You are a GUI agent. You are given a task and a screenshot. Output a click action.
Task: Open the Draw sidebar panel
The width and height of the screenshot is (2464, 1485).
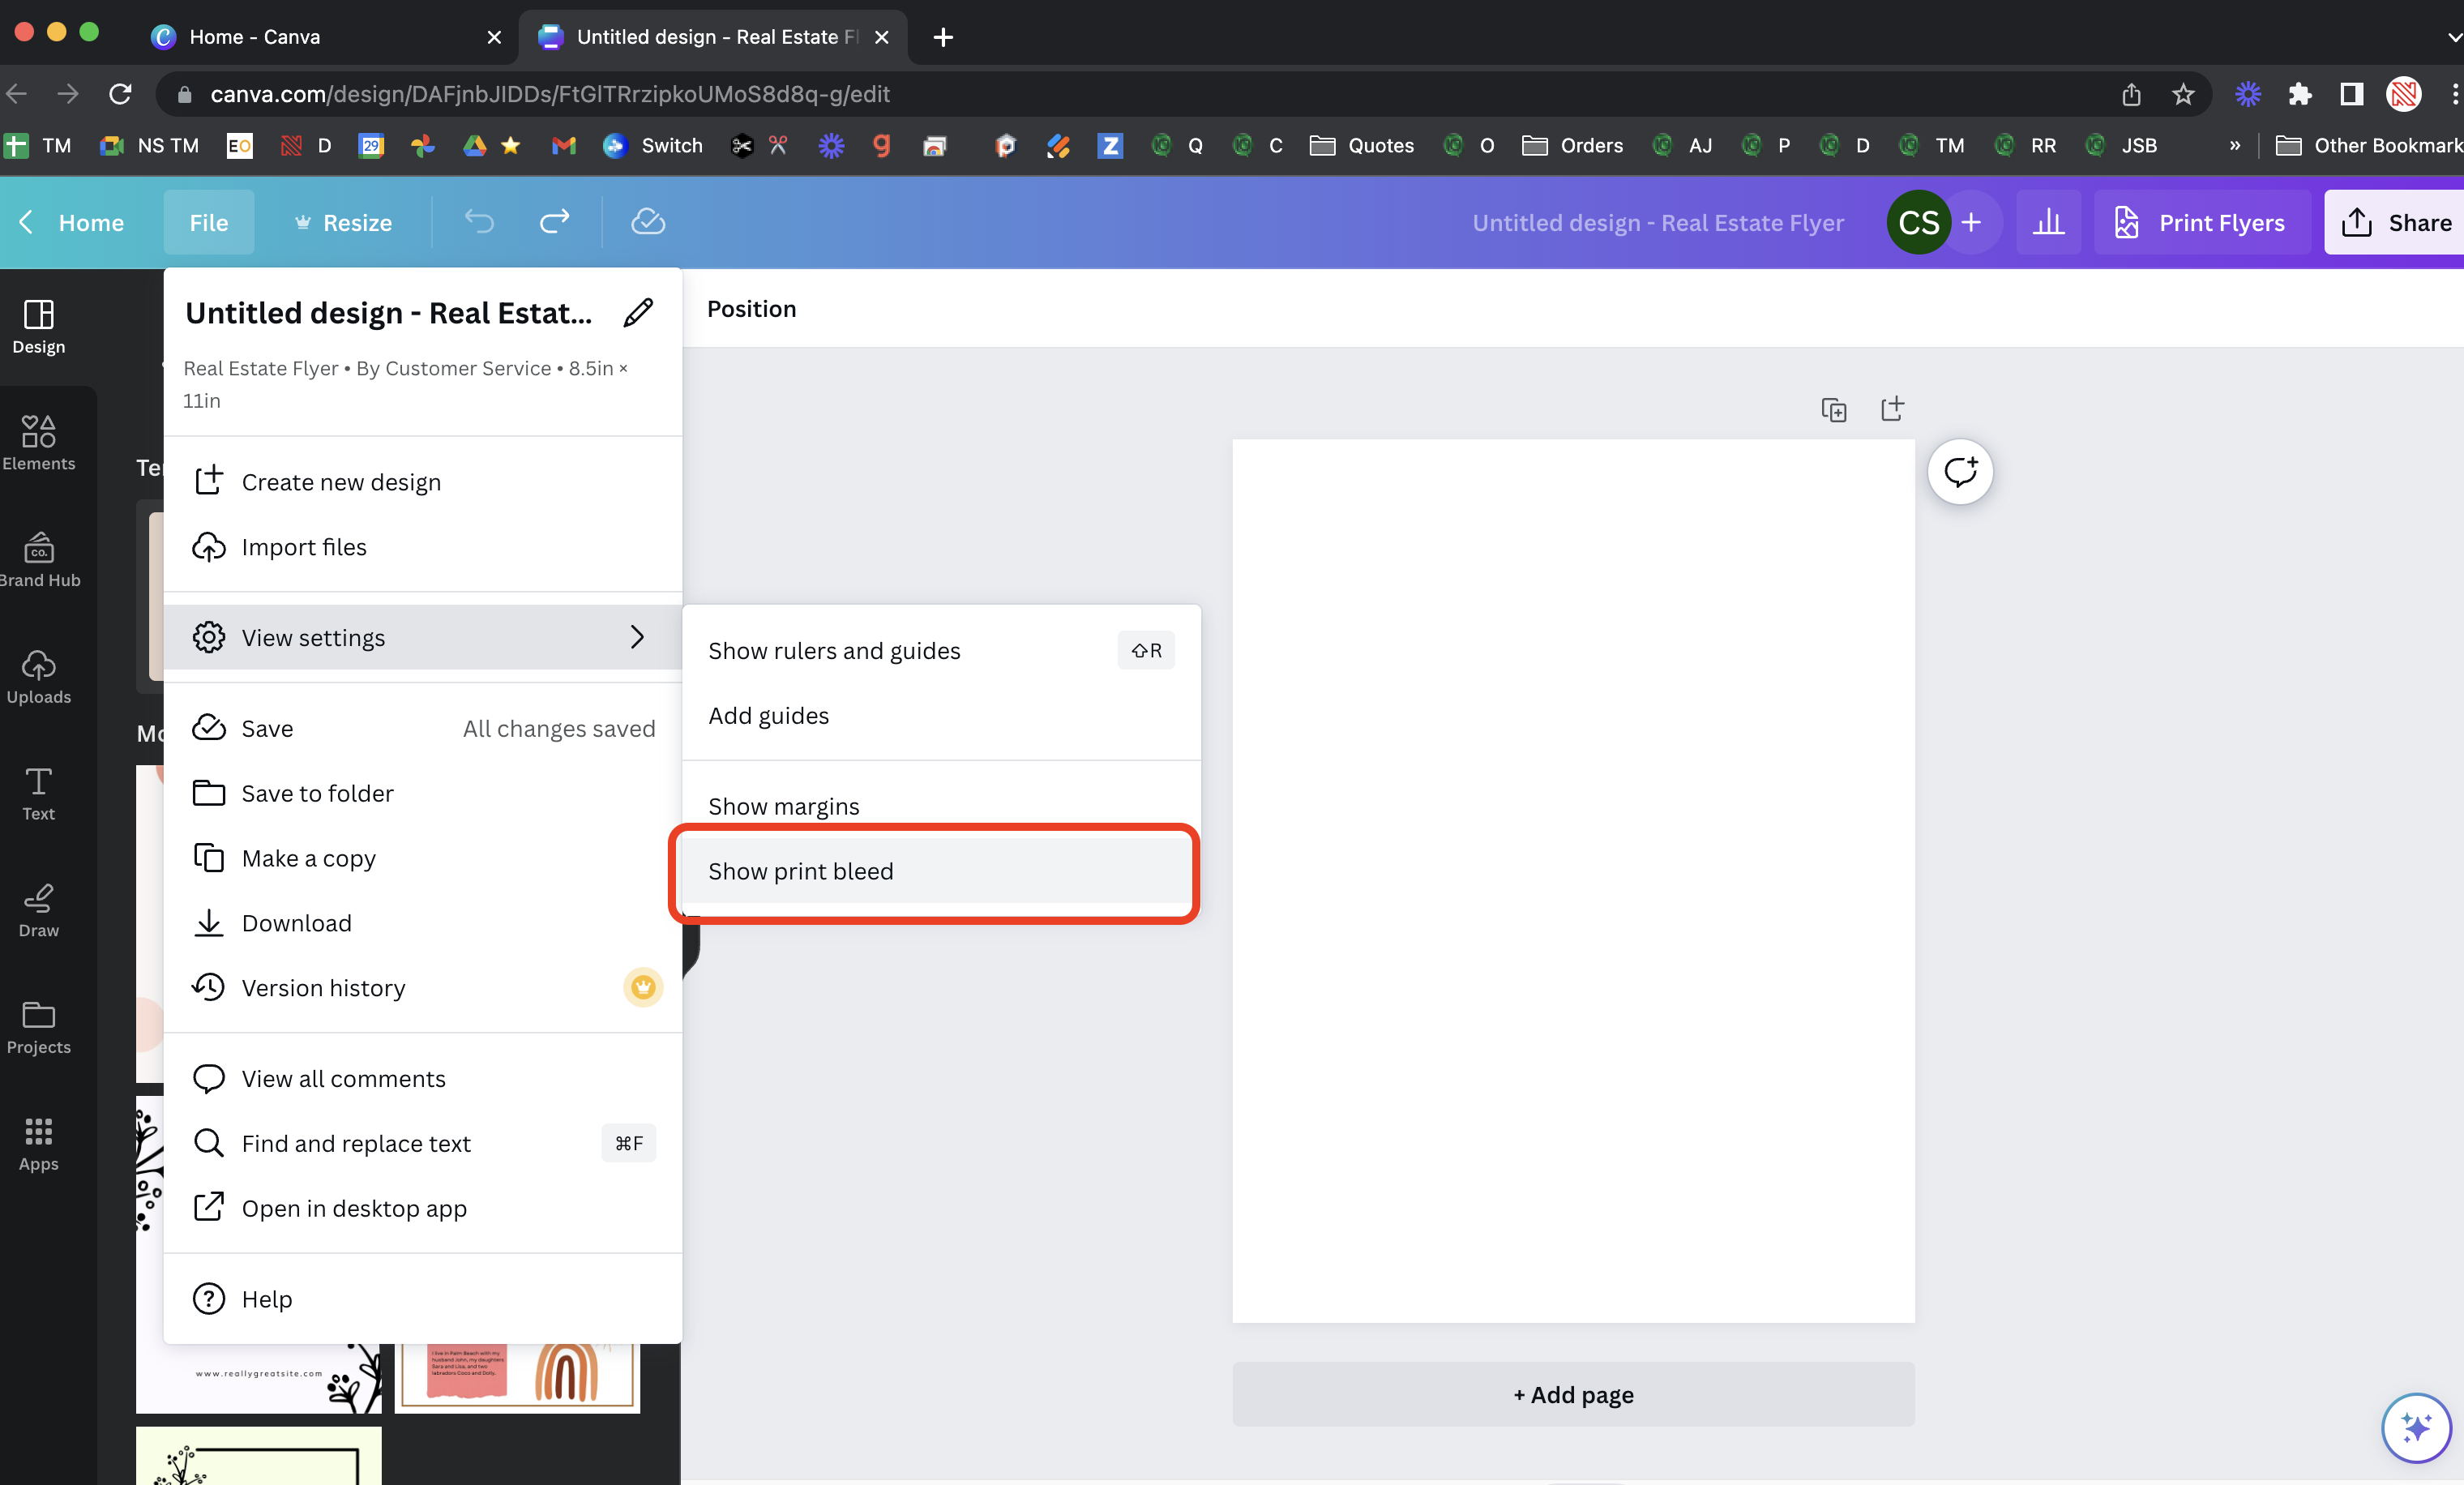[x=39, y=911]
